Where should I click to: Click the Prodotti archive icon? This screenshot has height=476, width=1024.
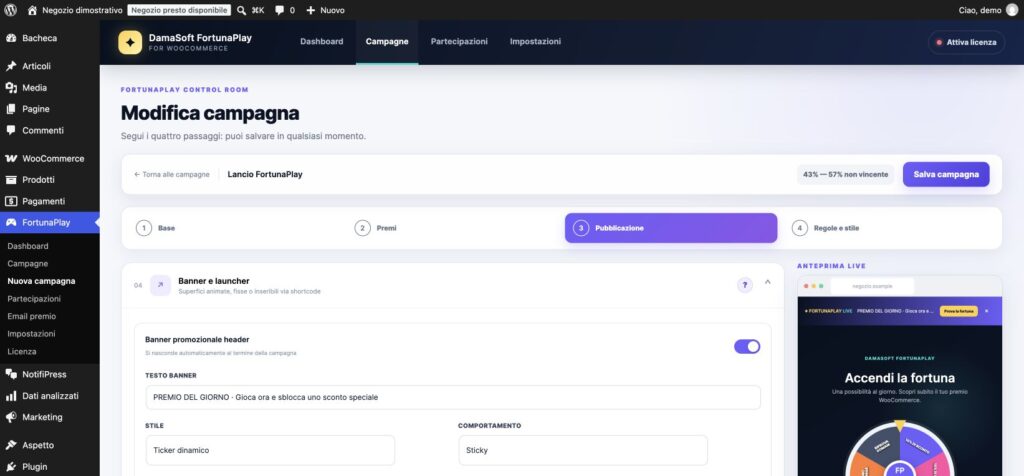point(10,180)
